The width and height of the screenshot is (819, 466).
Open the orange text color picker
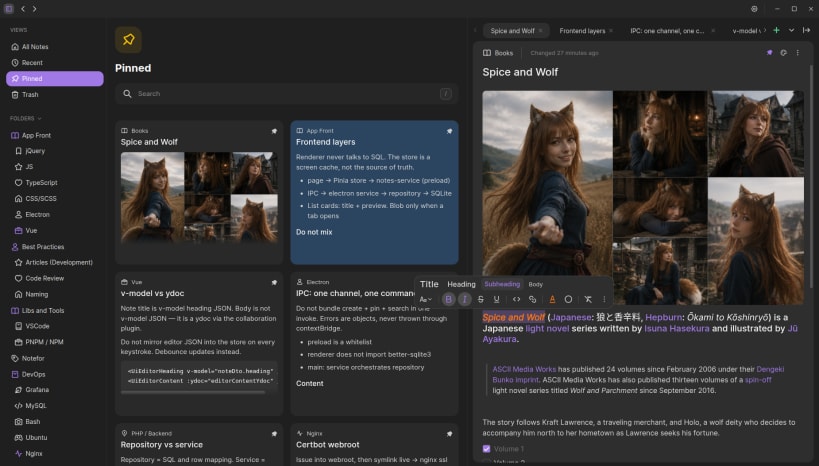[552, 299]
